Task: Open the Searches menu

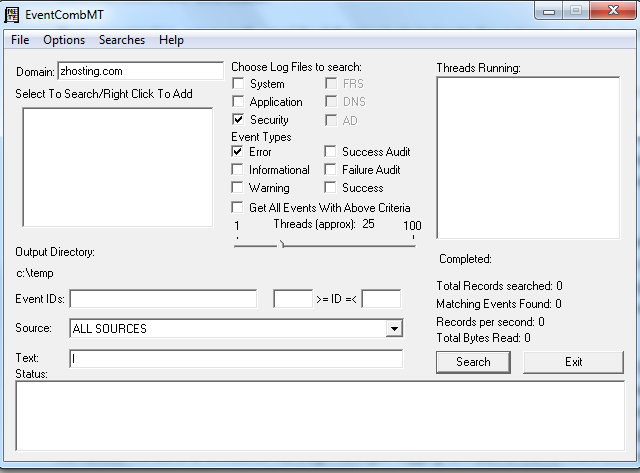Action: point(122,40)
